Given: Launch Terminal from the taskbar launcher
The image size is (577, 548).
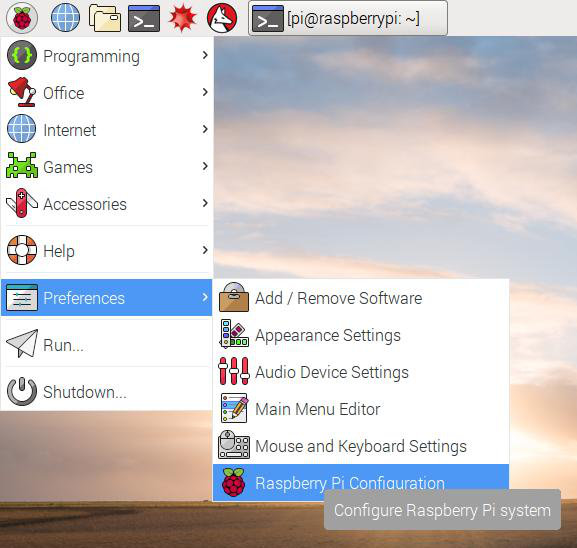Looking at the screenshot, I should coord(144,18).
